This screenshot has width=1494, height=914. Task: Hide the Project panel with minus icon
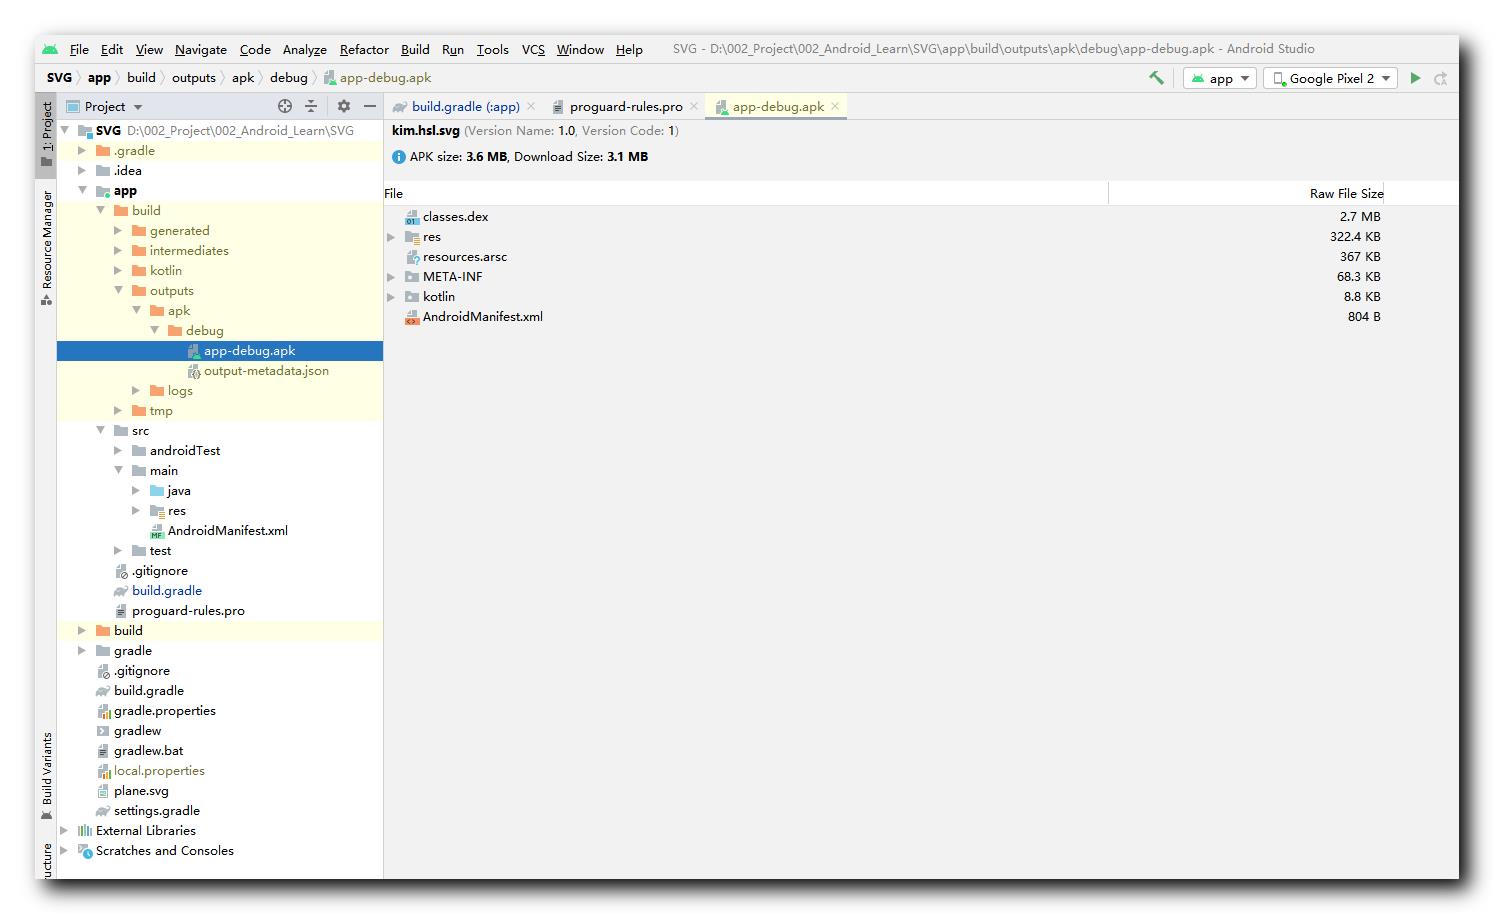370,106
